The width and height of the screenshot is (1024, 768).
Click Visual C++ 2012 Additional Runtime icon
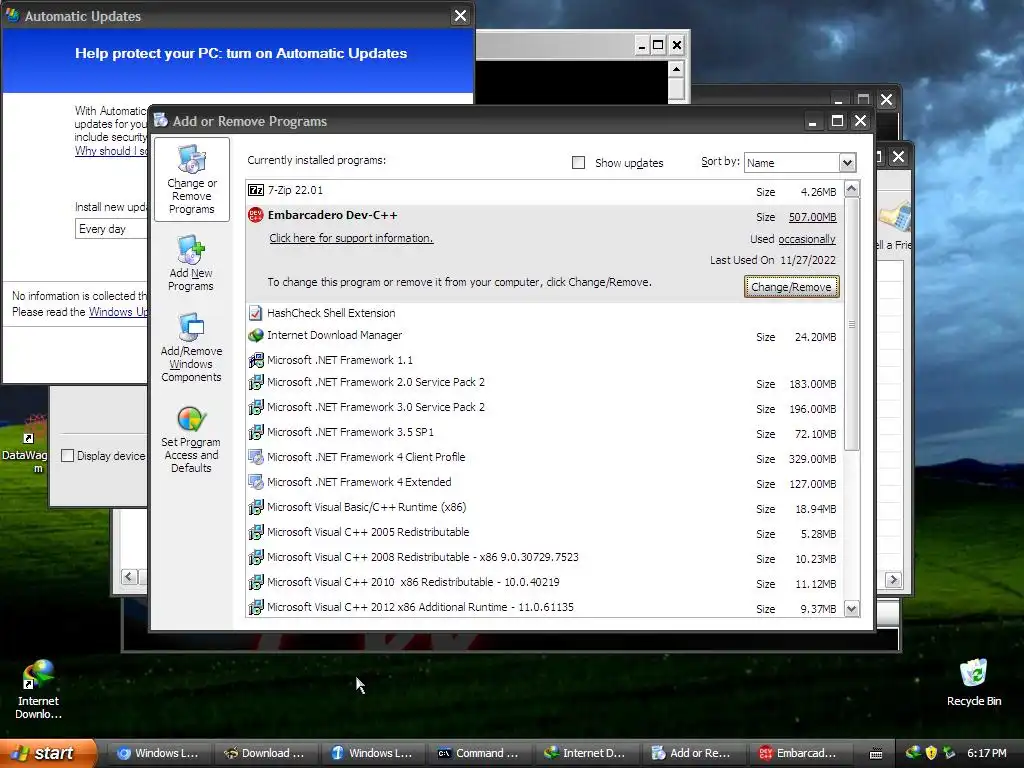coord(256,607)
